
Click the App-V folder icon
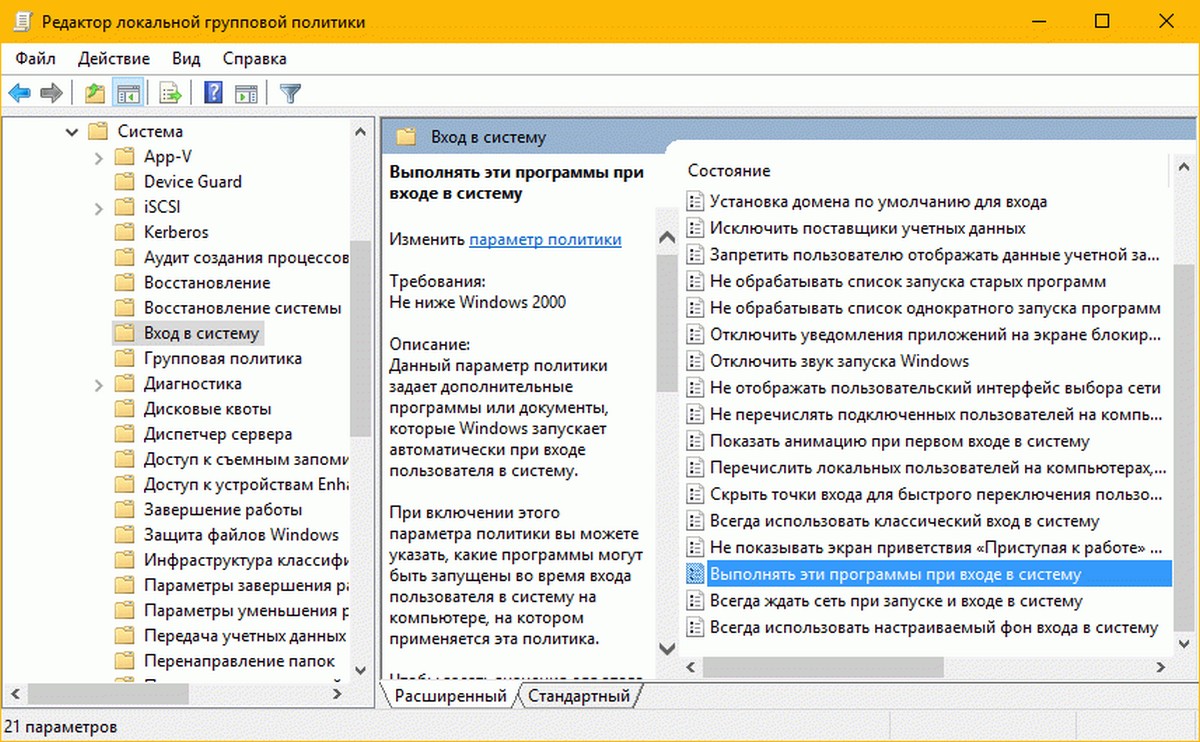(124, 156)
